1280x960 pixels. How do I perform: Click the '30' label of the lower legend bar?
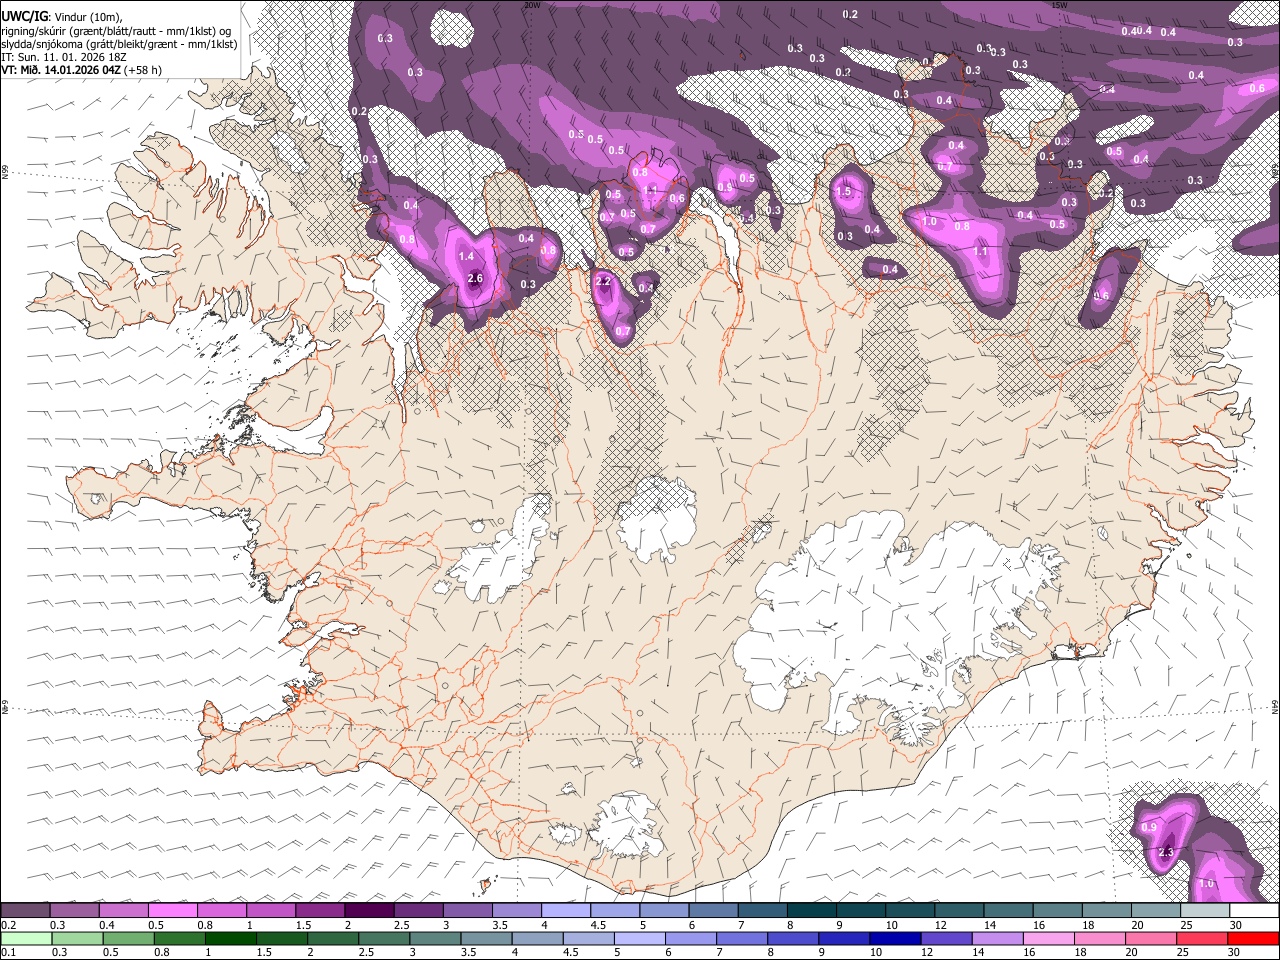(1234, 953)
